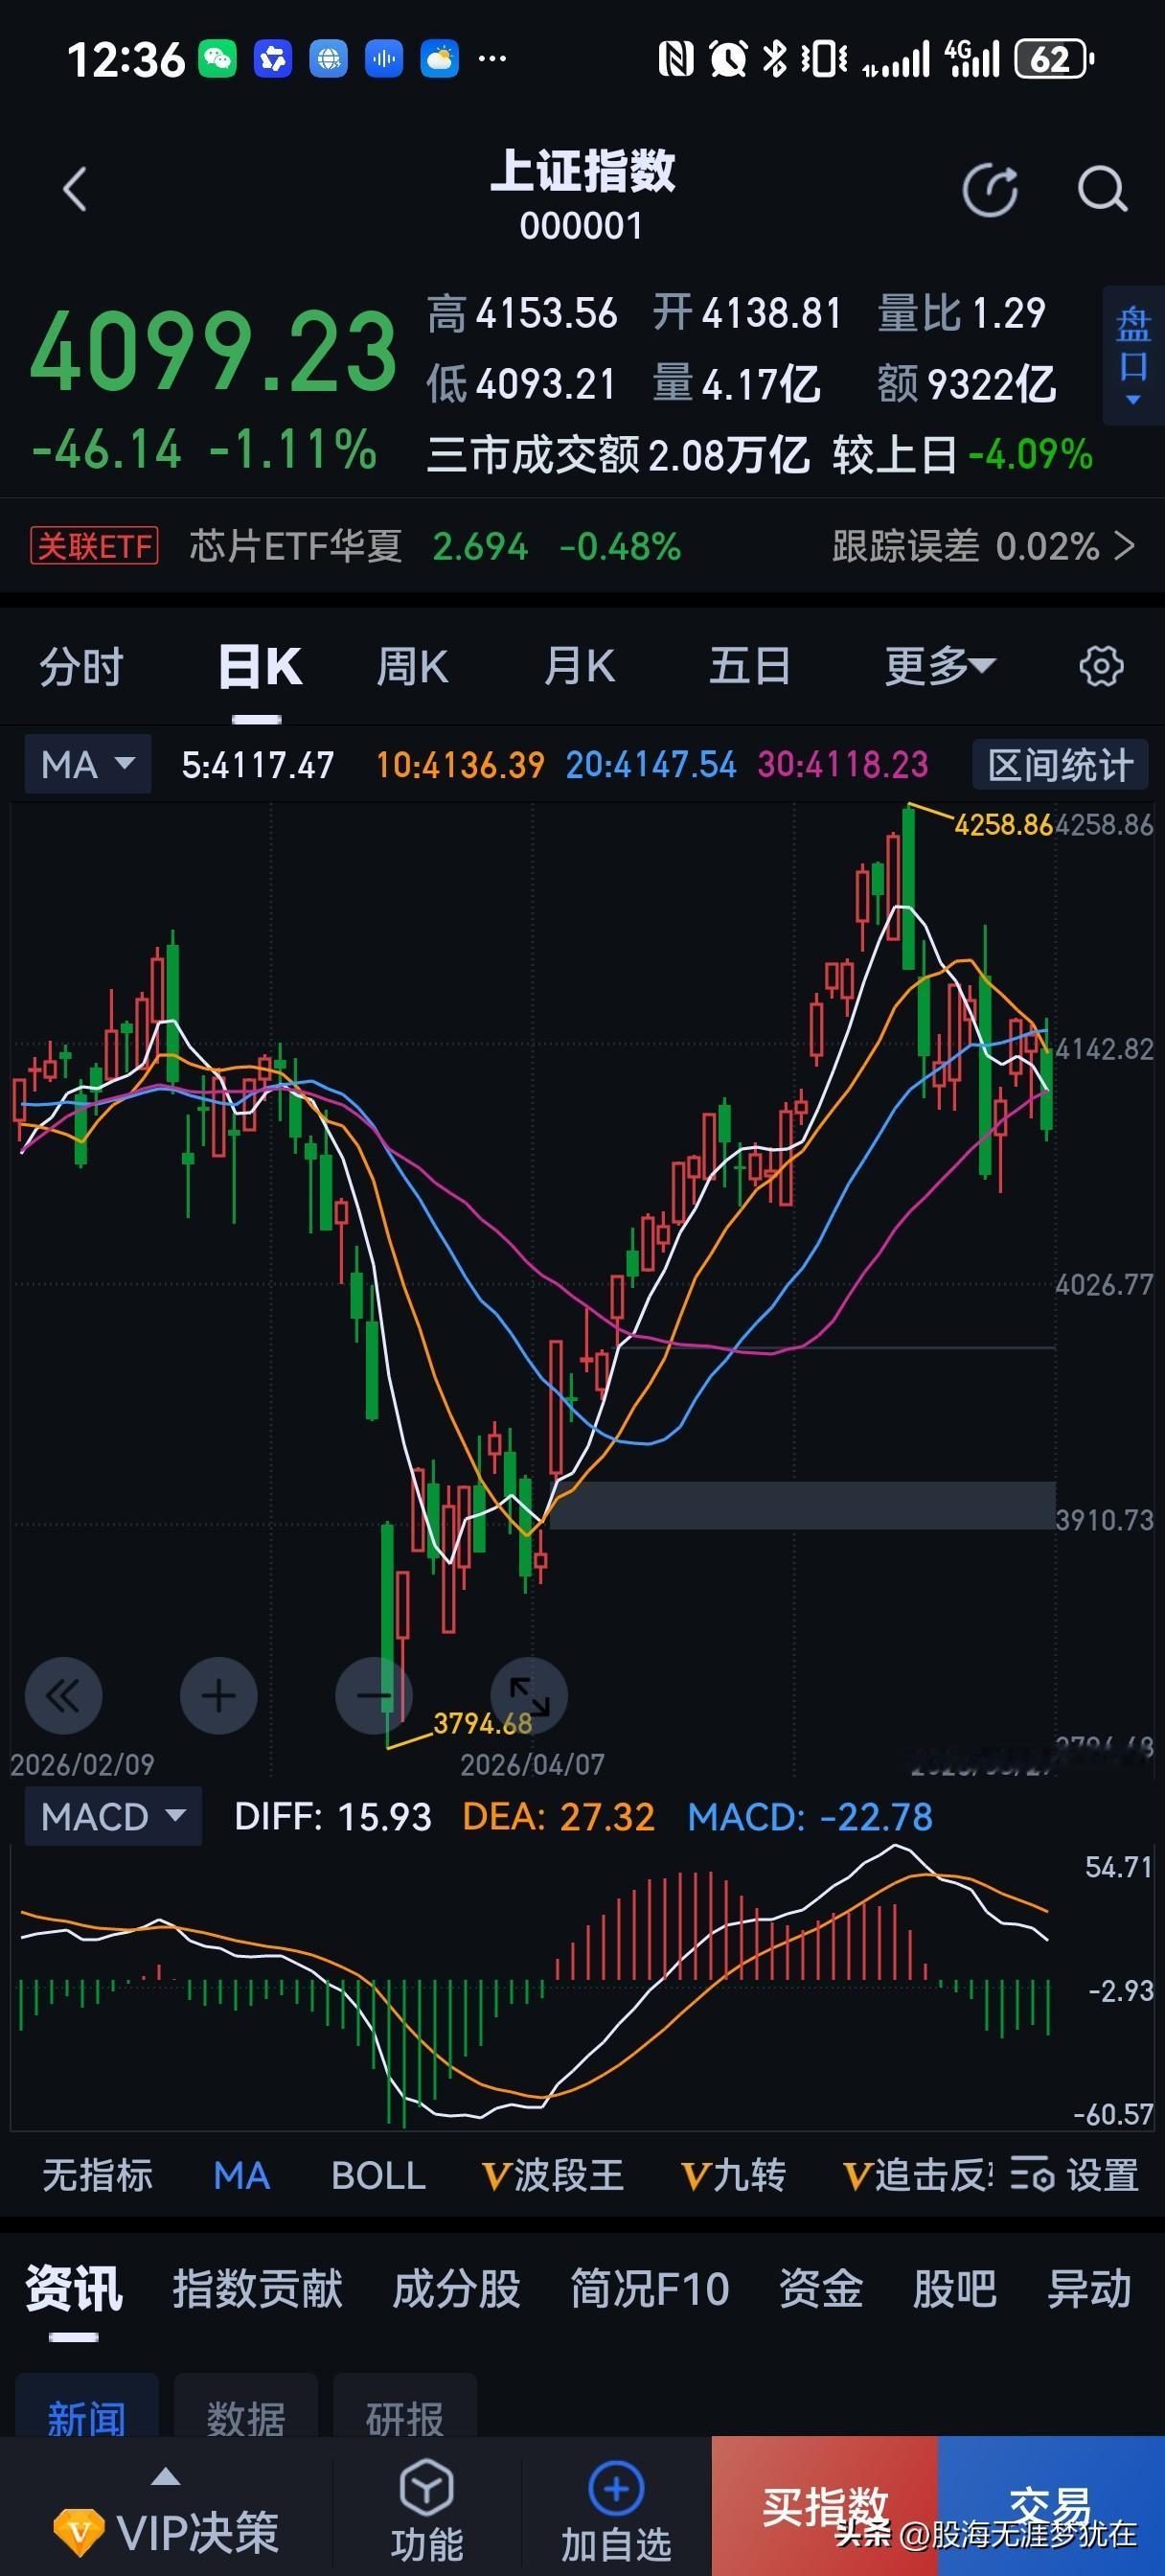The width and height of the screenshot is (1165, 2576).
Task: Tap weather icon in status bar
Action: click(440, 59)
